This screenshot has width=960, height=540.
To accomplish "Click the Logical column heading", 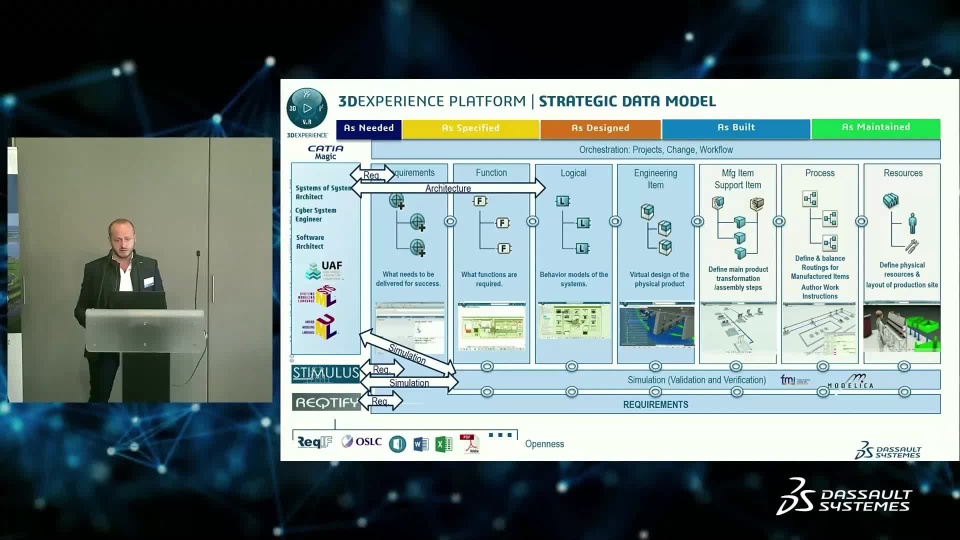I will [x=573, y=173].
